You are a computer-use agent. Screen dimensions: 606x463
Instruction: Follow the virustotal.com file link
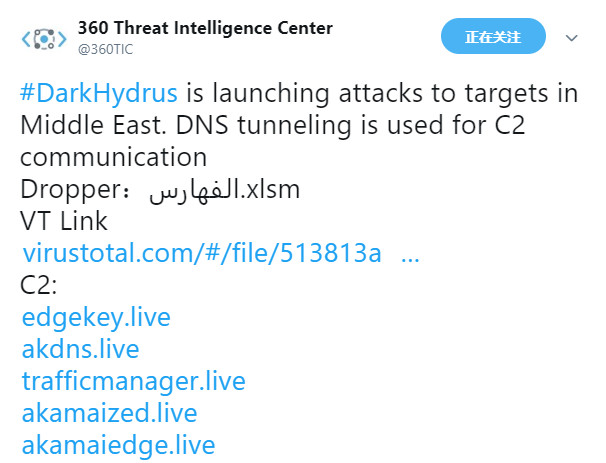(202, 253)
